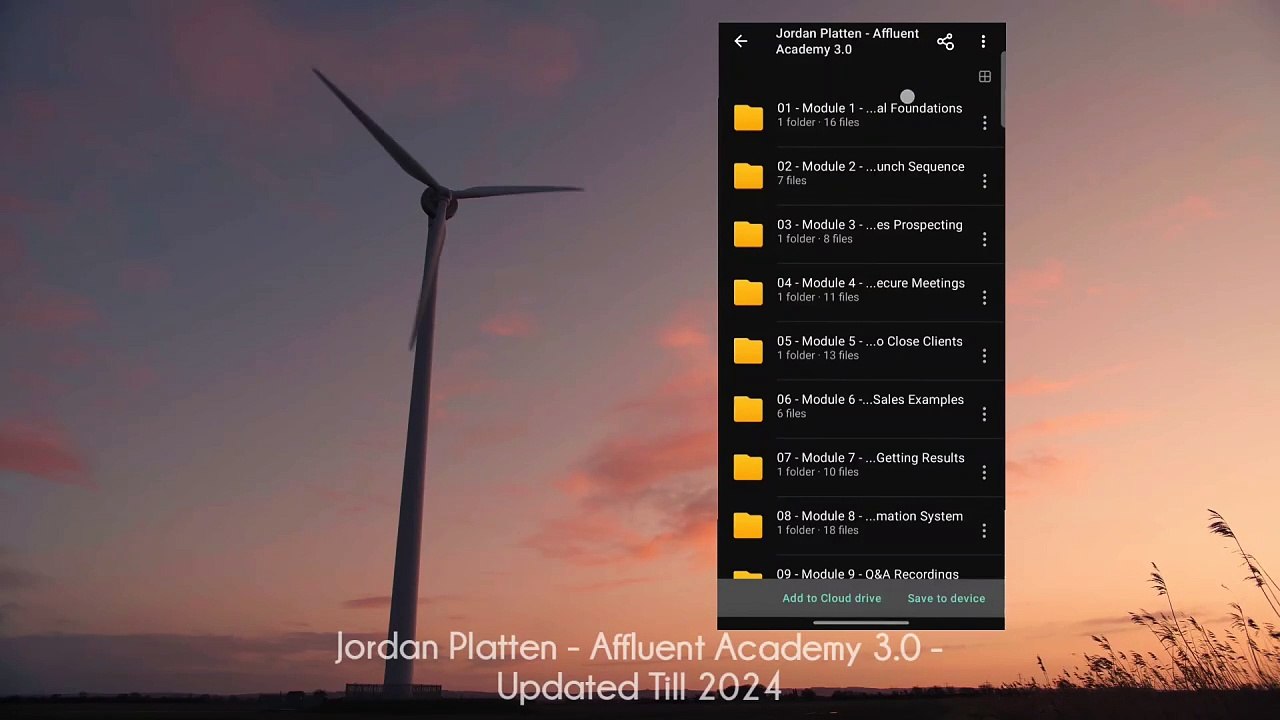Open options for 04 - Module 4 folder
Viewport: 1280px width, 720px height.
pyautogui.click(x=984, y=298)
